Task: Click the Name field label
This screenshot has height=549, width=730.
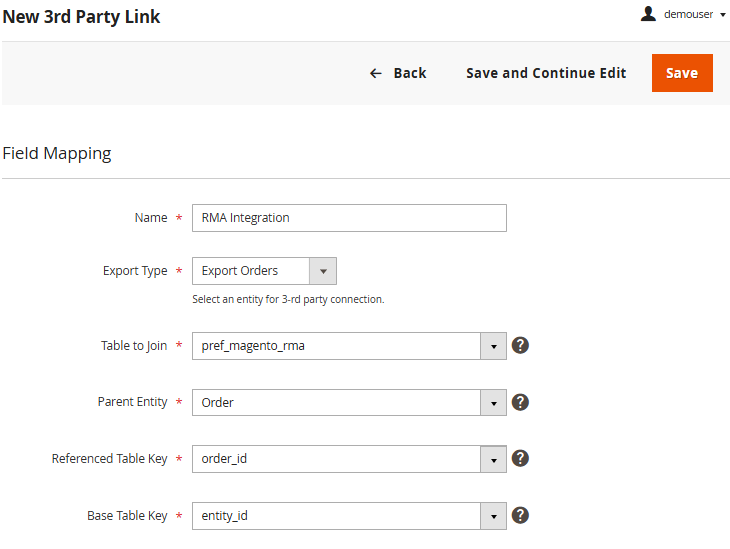Action: pyautogui.click(x=151, y=218)
